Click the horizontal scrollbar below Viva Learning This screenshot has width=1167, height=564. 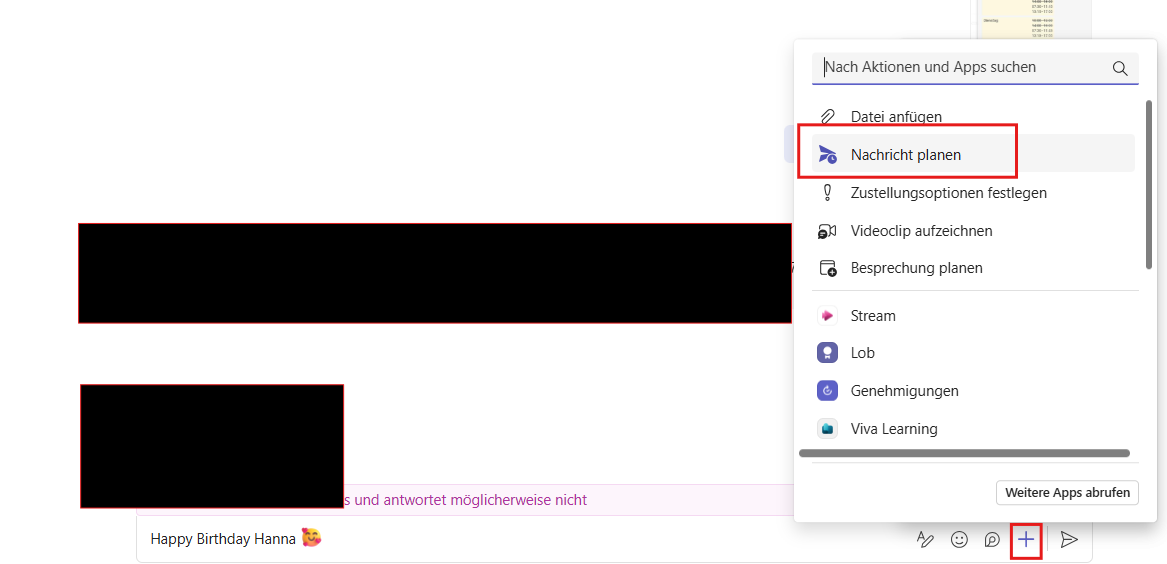[x=964, y=453]
